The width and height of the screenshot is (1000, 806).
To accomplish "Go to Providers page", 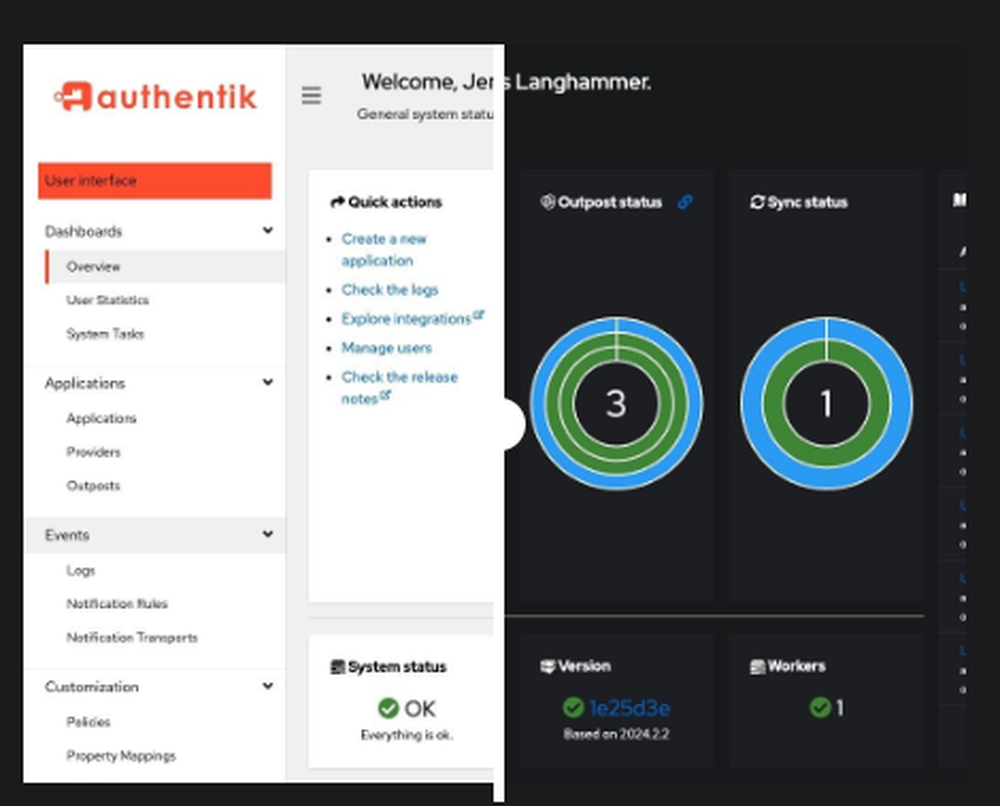I will point(94,452).
